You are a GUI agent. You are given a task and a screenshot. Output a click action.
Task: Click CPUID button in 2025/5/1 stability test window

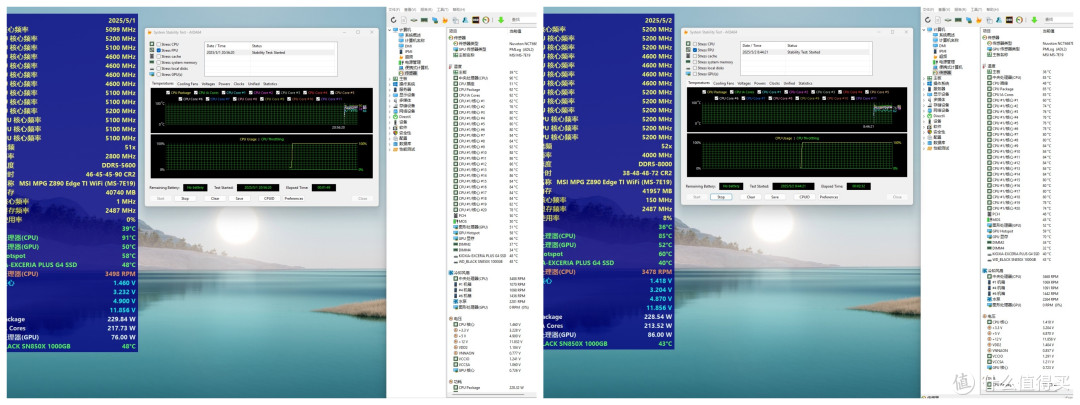(x=269, y=198)
